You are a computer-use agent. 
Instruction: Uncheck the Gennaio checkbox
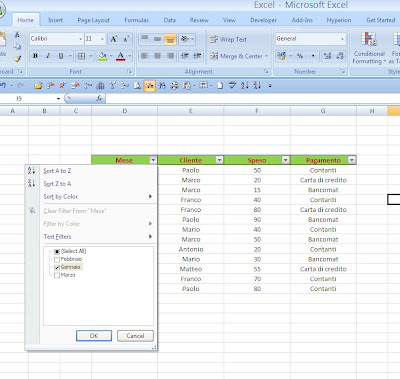[x=57, y=267]
